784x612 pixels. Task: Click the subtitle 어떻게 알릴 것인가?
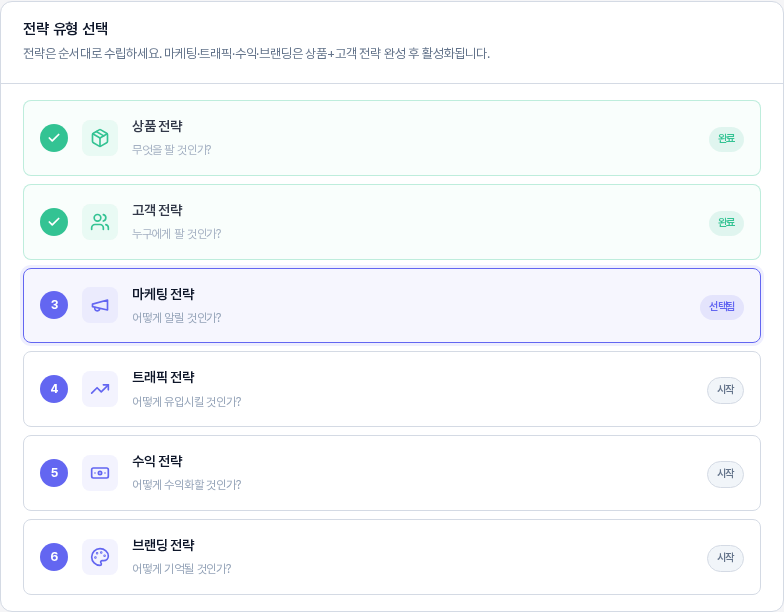tap(176, 318)
